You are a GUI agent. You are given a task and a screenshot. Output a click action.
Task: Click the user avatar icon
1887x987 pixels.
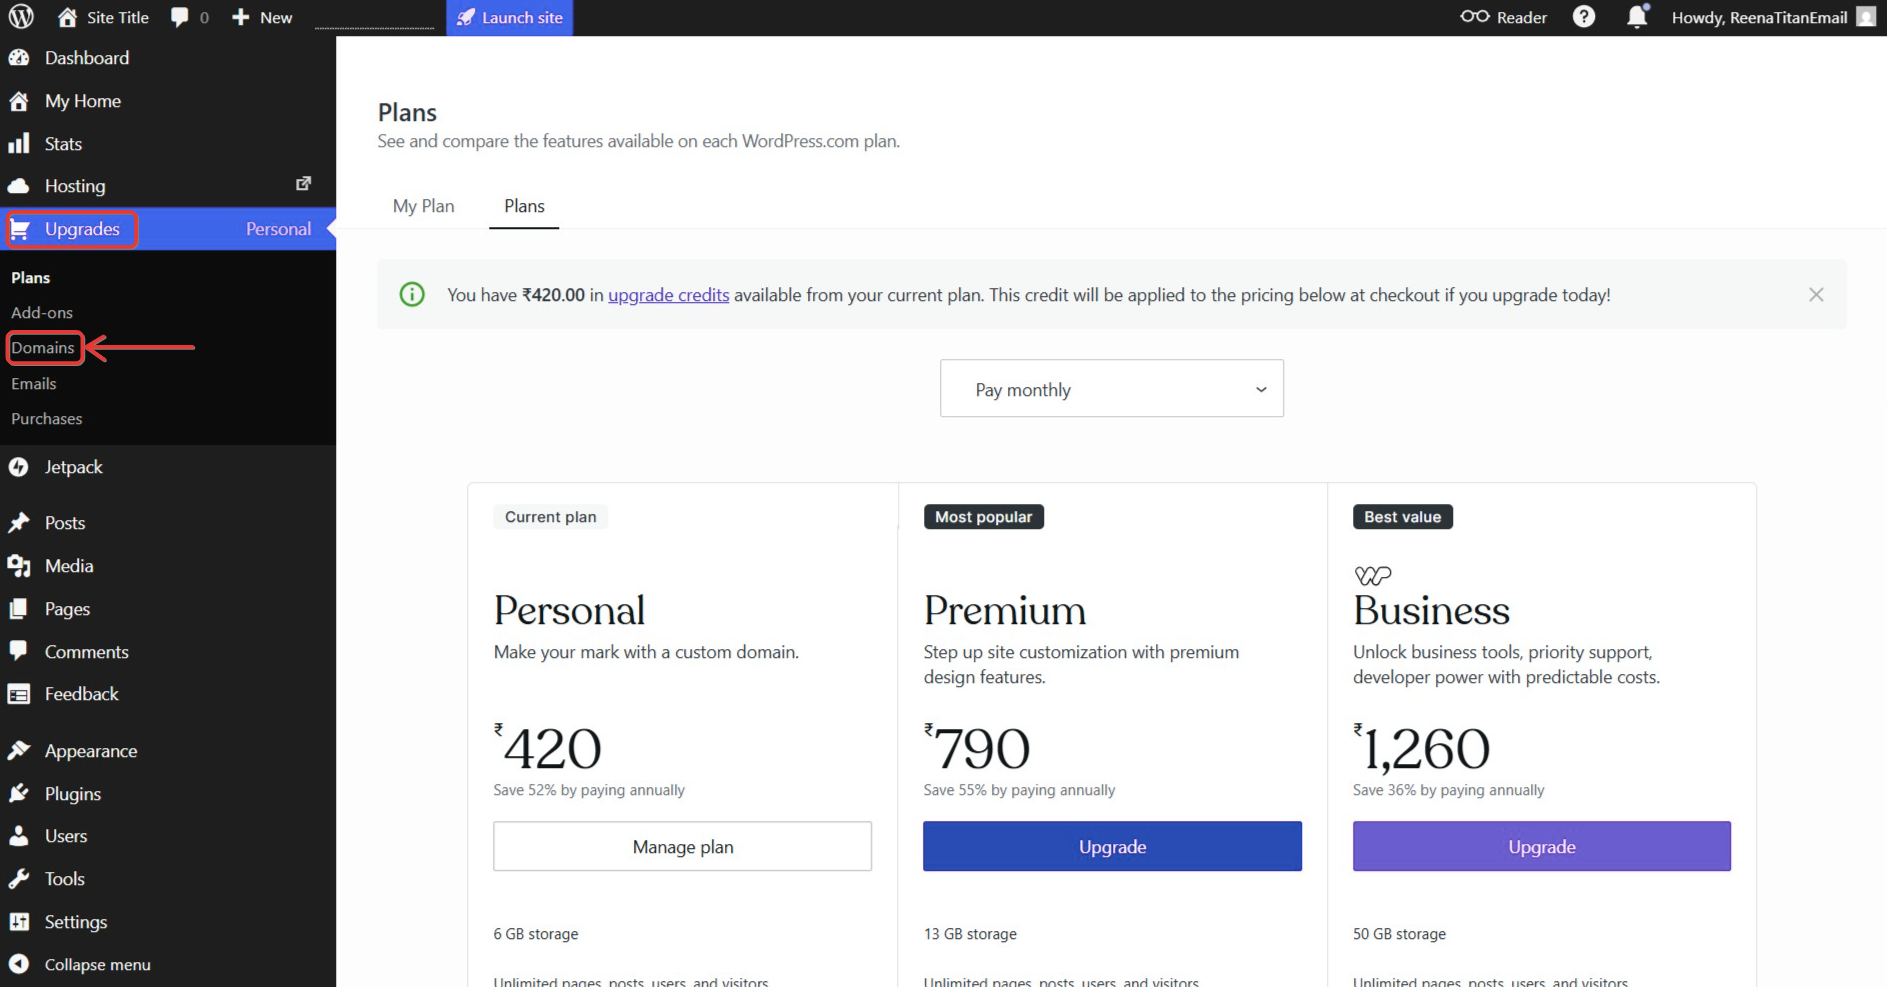point(1866,17)
